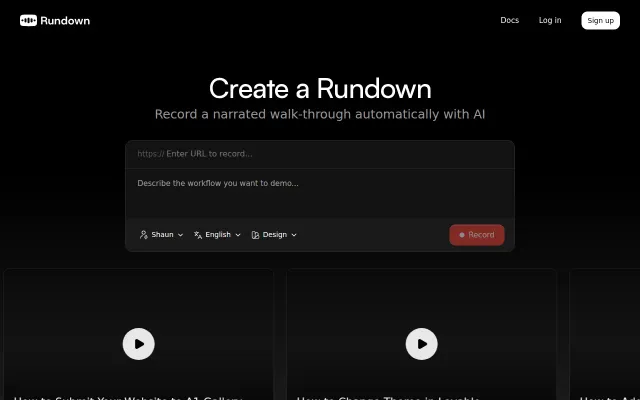Viewport: 640px width, 400px height.
Task: Play the A1 Gallery submission video
Action: tap(139, 344)
